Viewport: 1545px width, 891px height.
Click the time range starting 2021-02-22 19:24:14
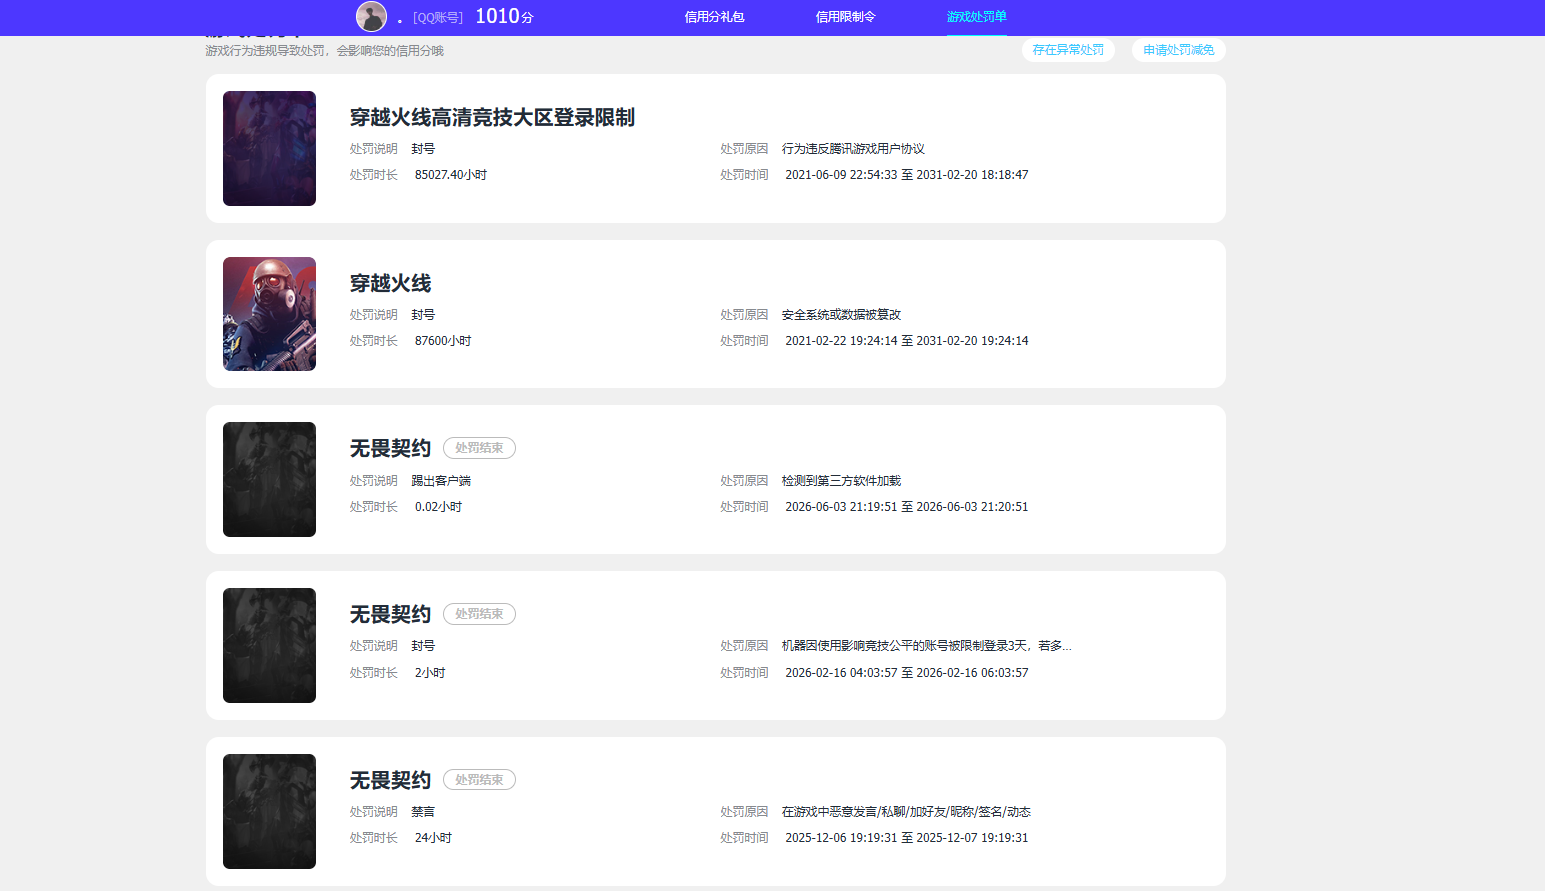coord(907,341)
